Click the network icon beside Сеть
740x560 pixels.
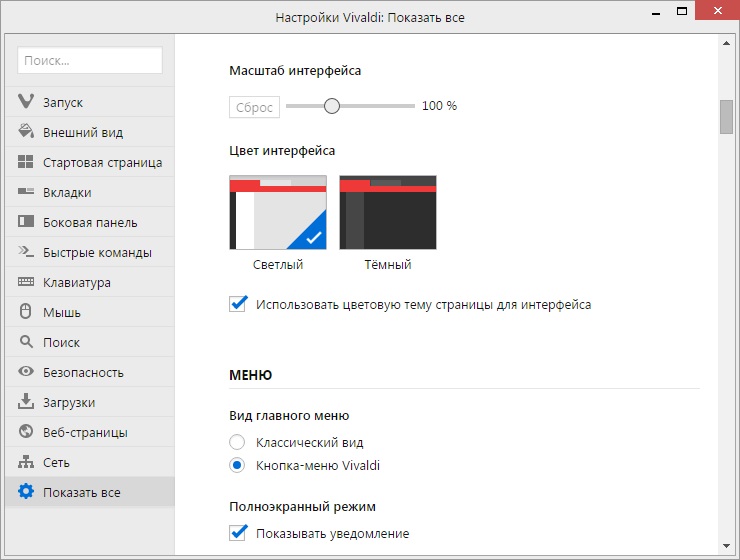pos(26,461)
